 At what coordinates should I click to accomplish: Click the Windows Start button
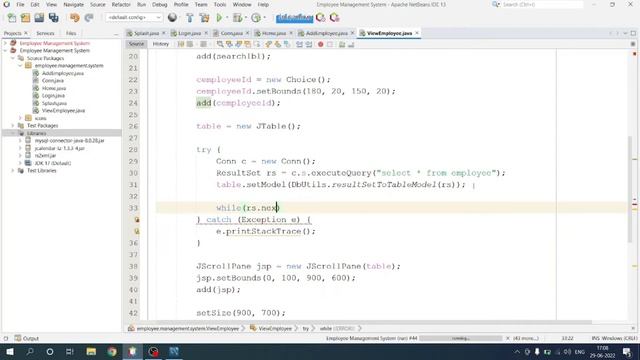(x=9, y=351)
